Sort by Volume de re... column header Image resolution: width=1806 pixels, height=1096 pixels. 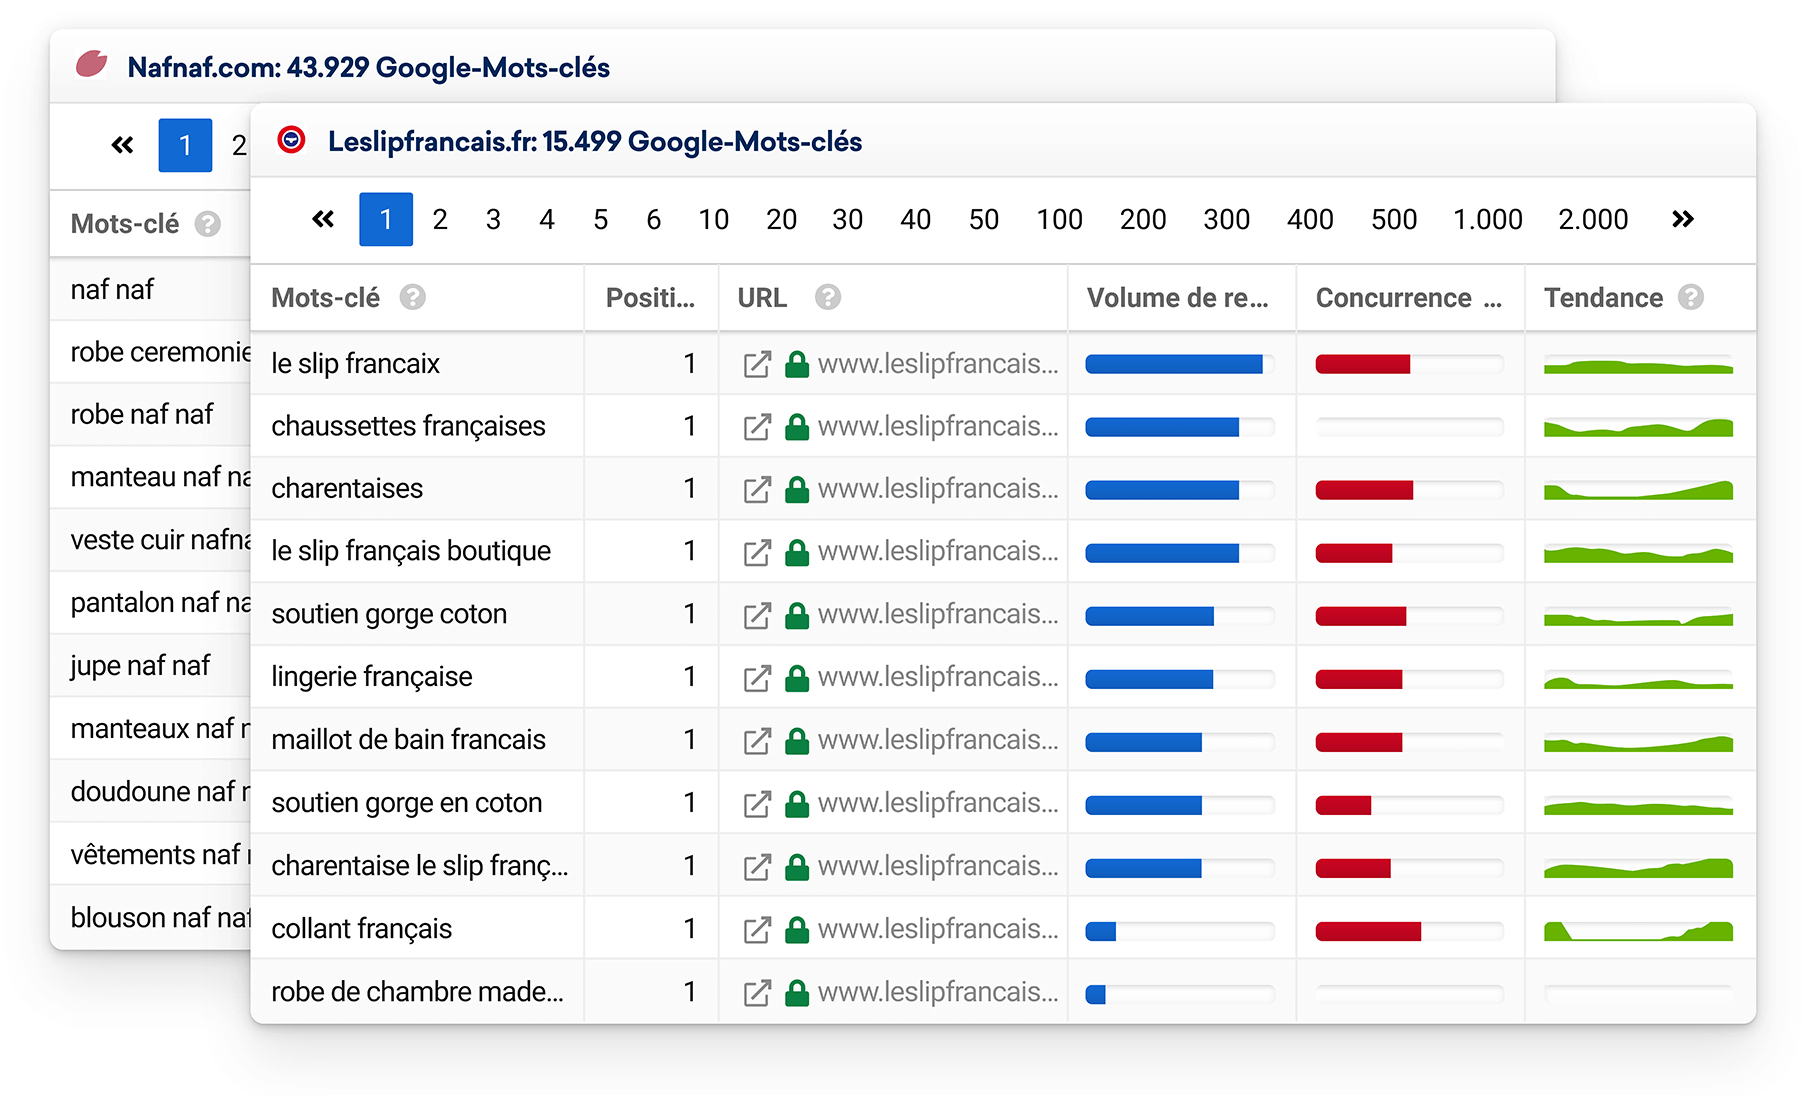[x=1177, y=298]
